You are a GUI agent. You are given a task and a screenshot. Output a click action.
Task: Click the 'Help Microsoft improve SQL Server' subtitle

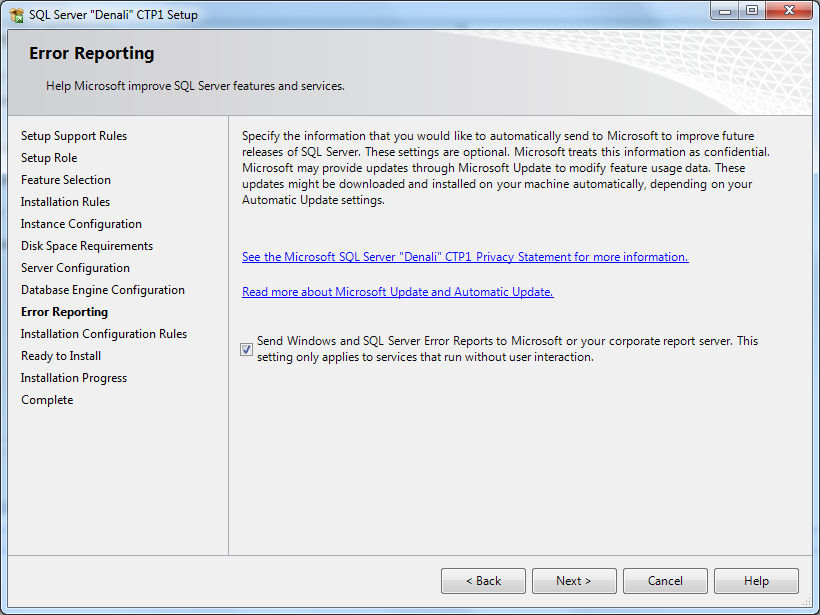(x=195, y=86)
